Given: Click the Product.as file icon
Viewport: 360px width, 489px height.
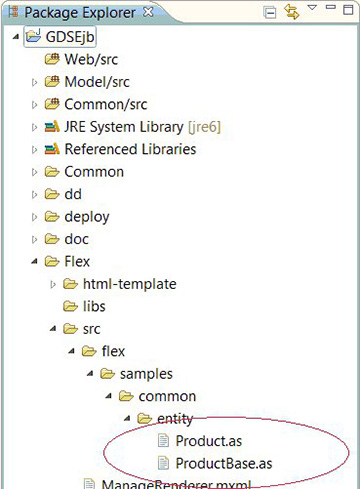Looking at the screenshot, I should click(163, 441).
